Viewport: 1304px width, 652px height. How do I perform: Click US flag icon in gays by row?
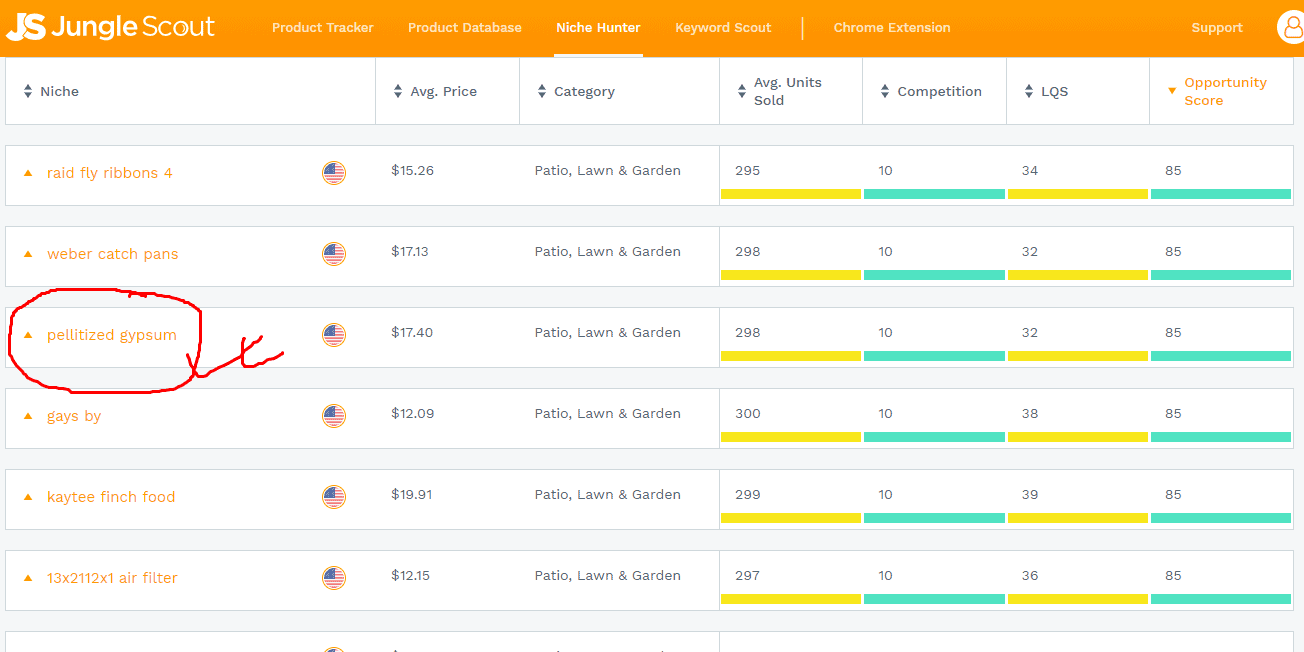coord(334,416)
